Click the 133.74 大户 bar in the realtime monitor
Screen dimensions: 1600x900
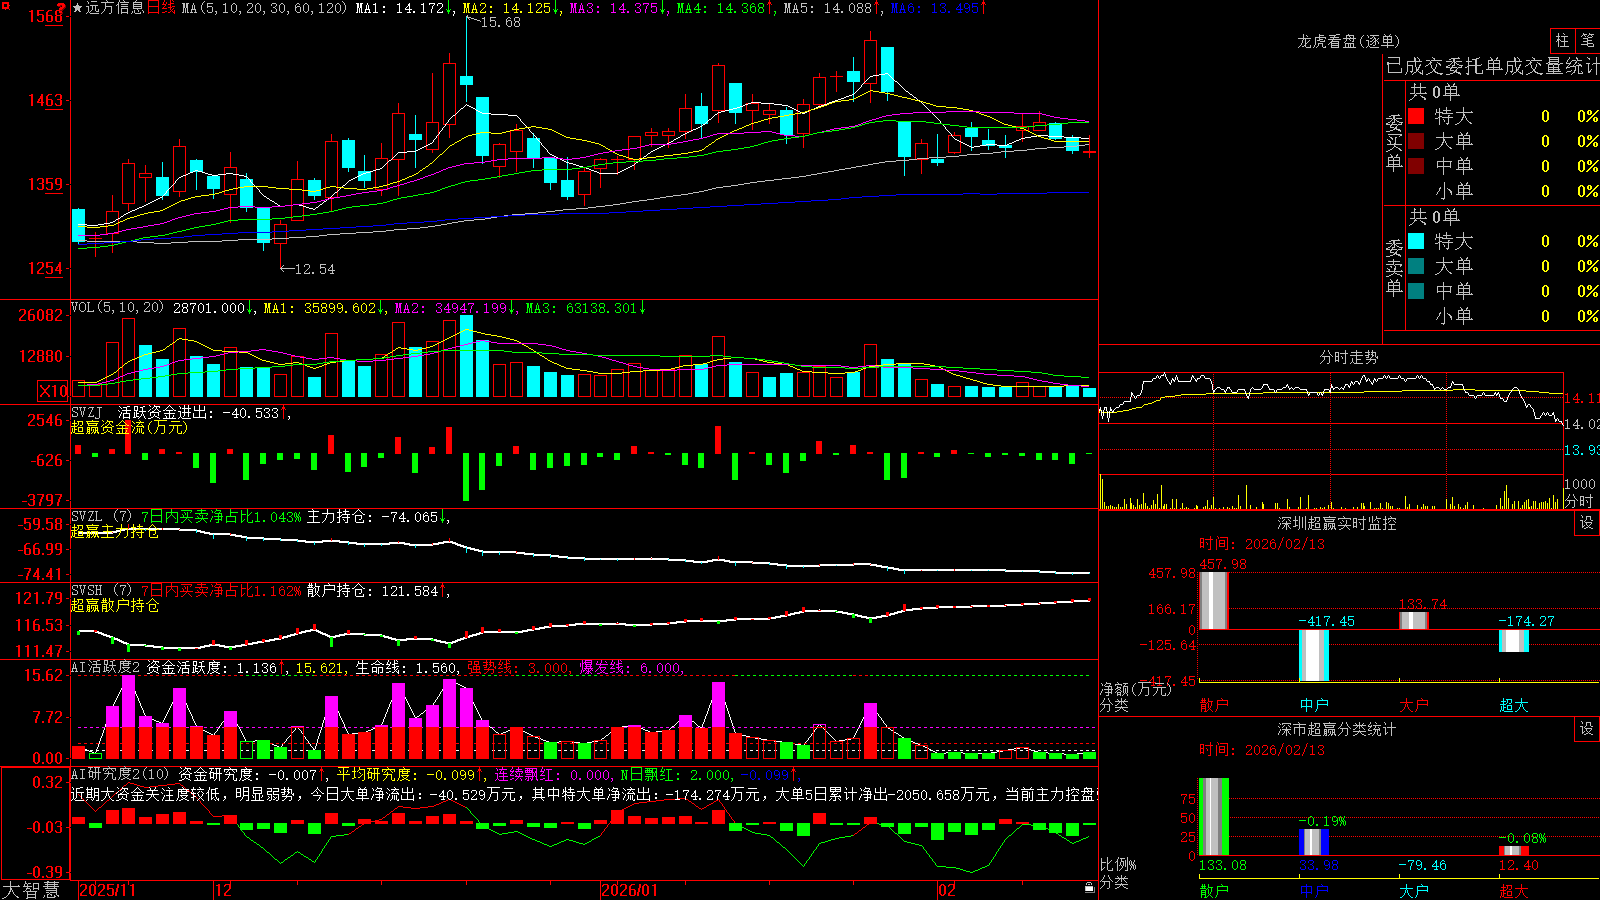coord(1414,621)
